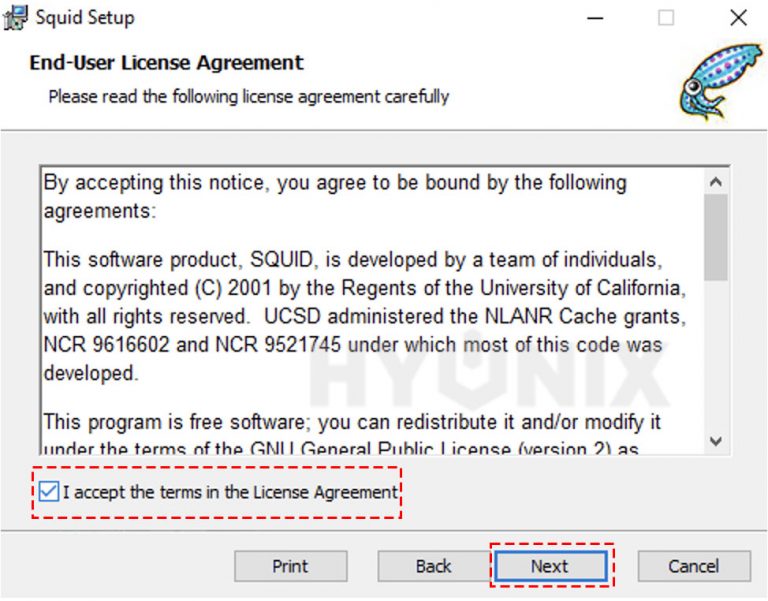Cancel the Squid installation
Viewport: 768px width, 601px height.
(x=693, y=566)
